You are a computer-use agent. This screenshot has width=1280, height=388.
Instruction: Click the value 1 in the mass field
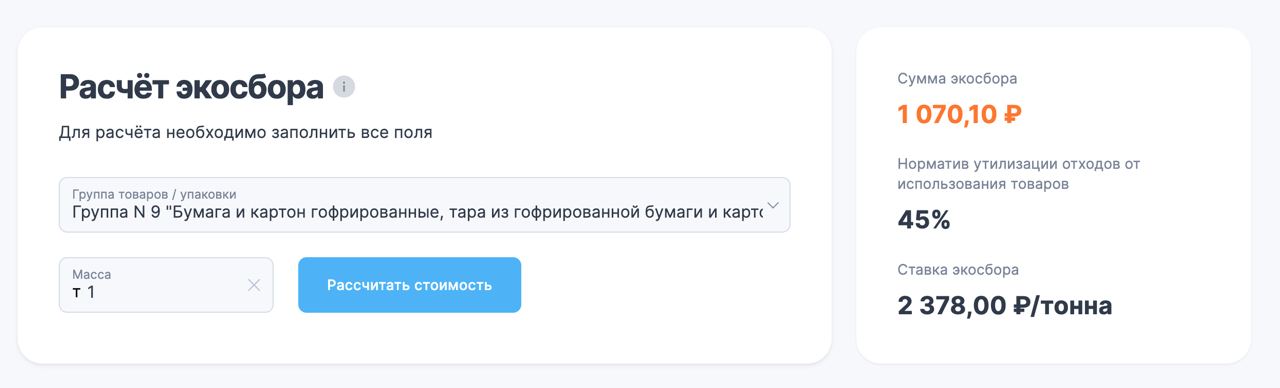click(91, 293)
